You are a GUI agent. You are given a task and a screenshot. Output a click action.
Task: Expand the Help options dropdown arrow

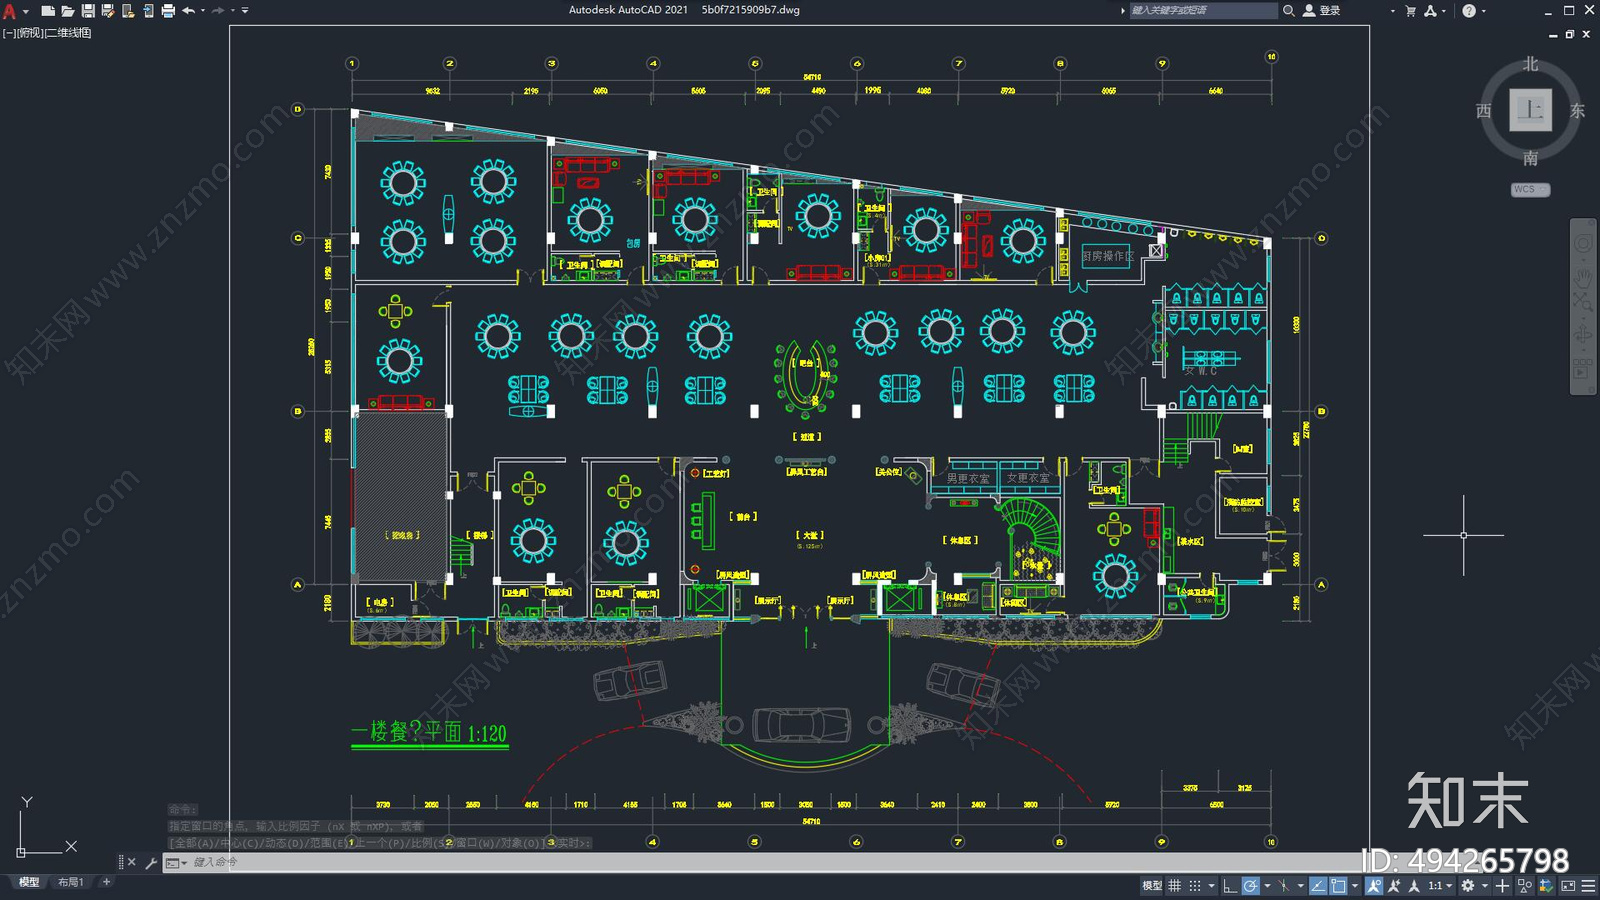coord(1483,11)
